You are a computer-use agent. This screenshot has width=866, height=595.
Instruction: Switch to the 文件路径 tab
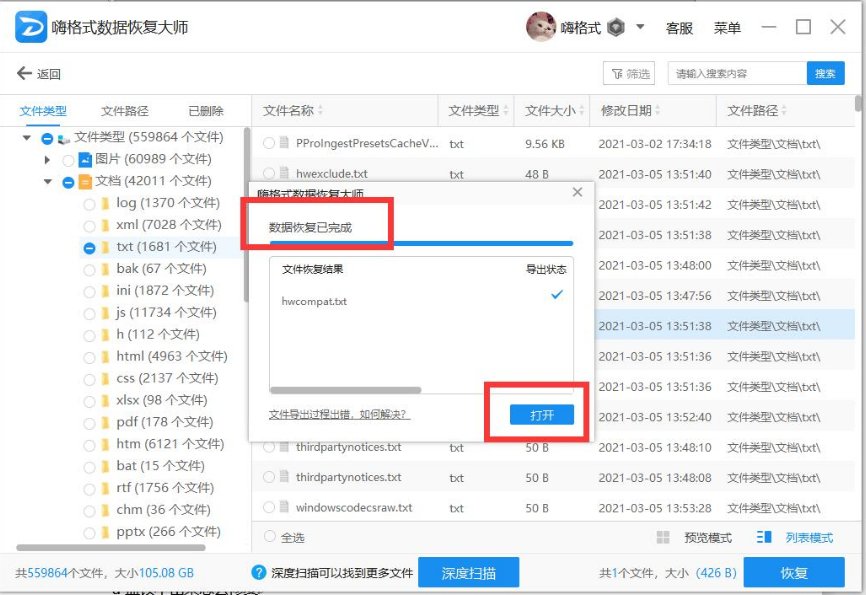pyautogui.click(x=125, y=111)
